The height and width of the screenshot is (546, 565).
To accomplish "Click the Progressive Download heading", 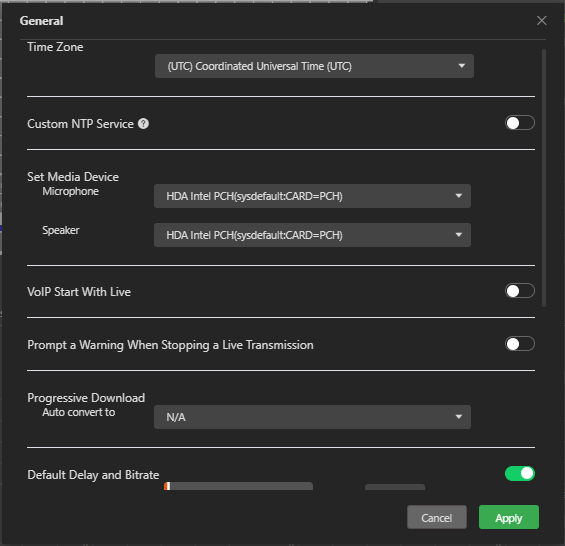I will [86, 398].
